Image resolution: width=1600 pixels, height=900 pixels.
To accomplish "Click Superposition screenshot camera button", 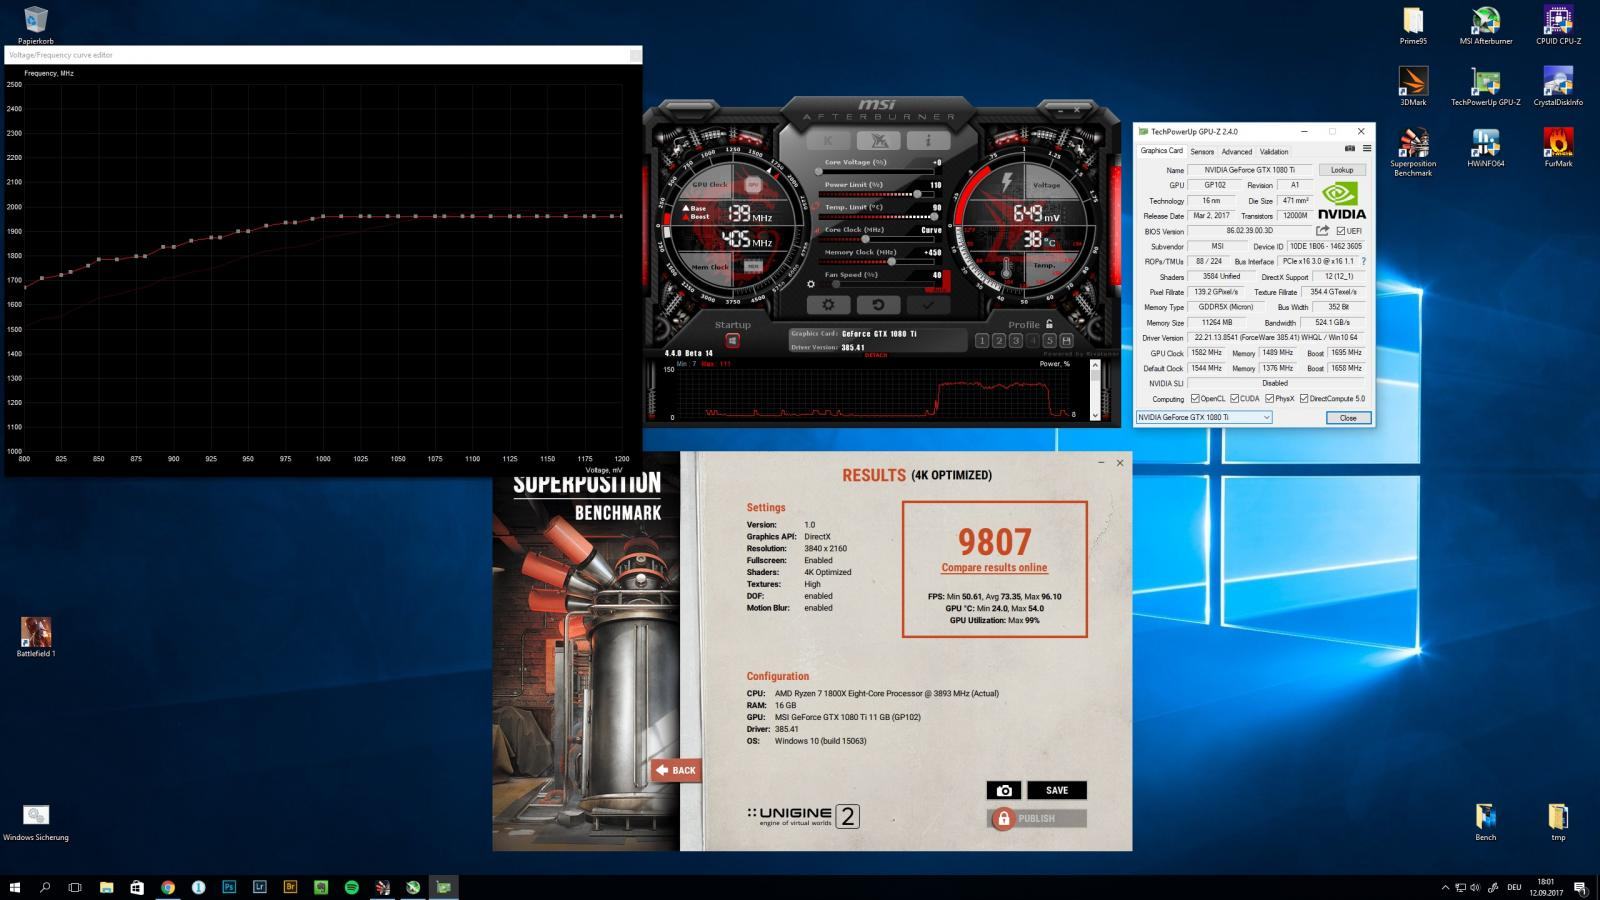I will [1004, 790].
